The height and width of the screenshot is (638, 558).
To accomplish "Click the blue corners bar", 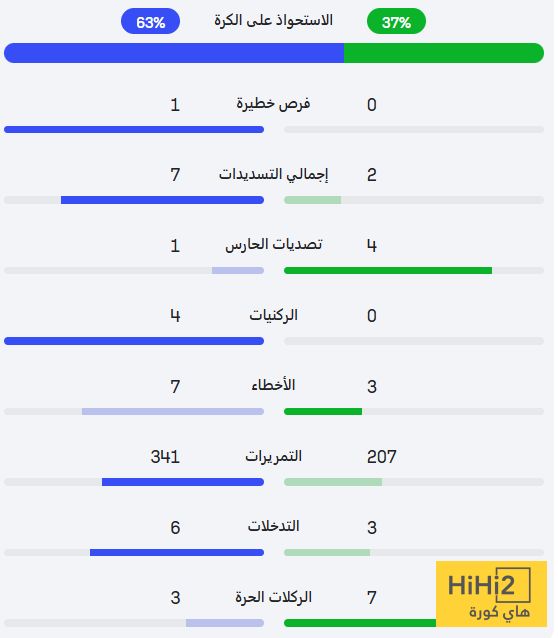I will click(135, 343).
